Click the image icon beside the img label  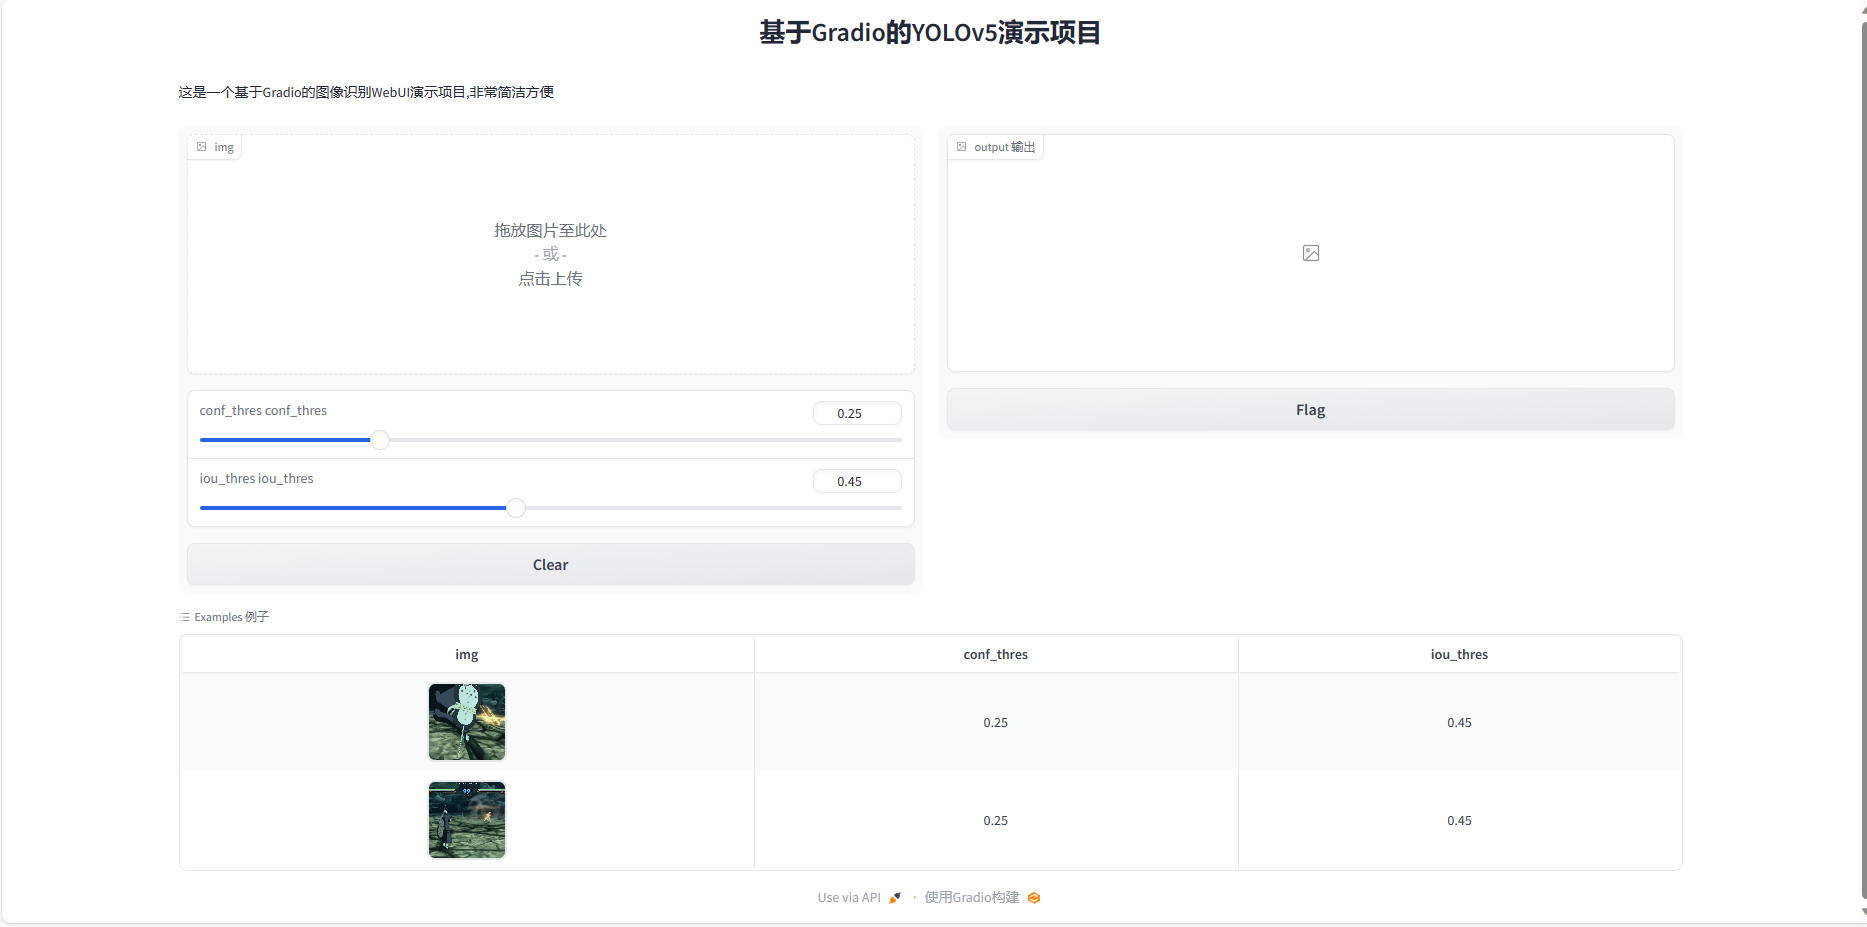(202, 147)
